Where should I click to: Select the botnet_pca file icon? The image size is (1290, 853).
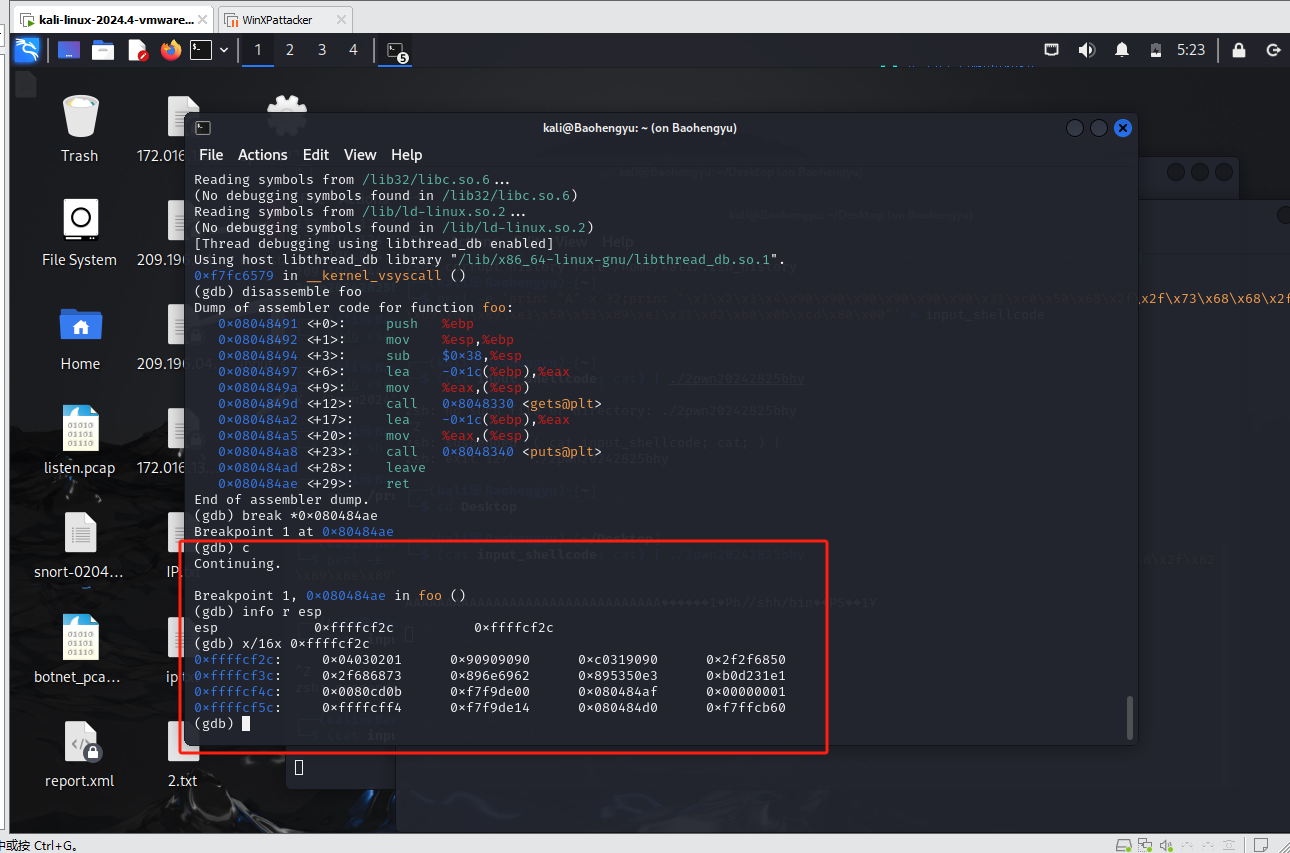tap(79, 648)
